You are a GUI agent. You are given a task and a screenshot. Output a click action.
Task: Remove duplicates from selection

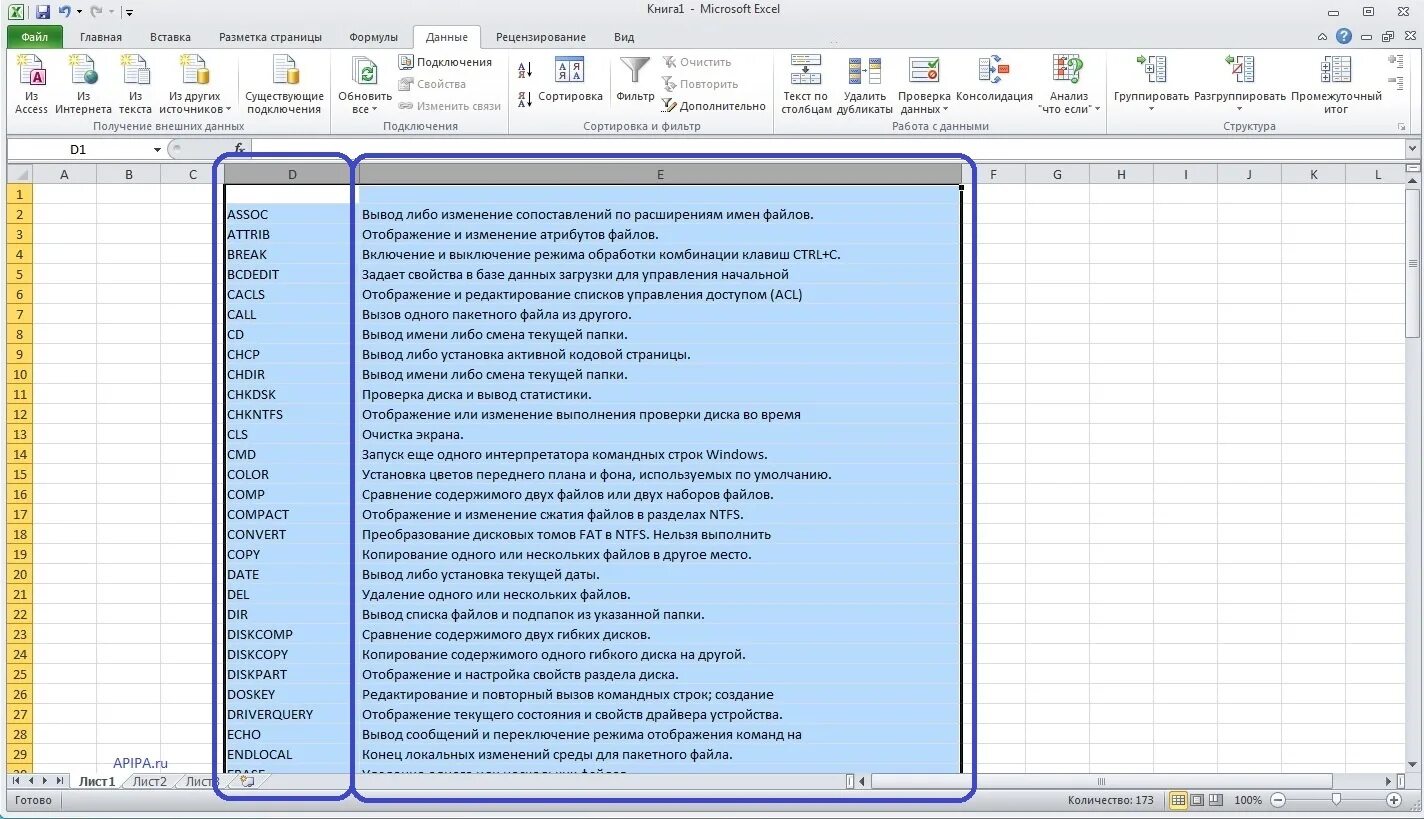(864, 85)
